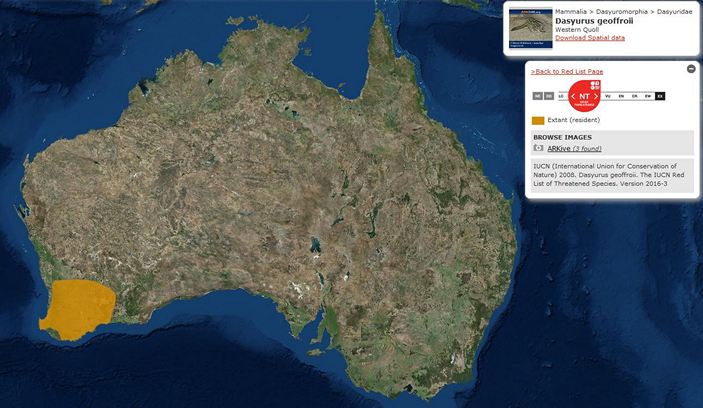703x408 pixels.
Task: Select the EN category box
Action: pyautogui.click(x=621, y=96)
